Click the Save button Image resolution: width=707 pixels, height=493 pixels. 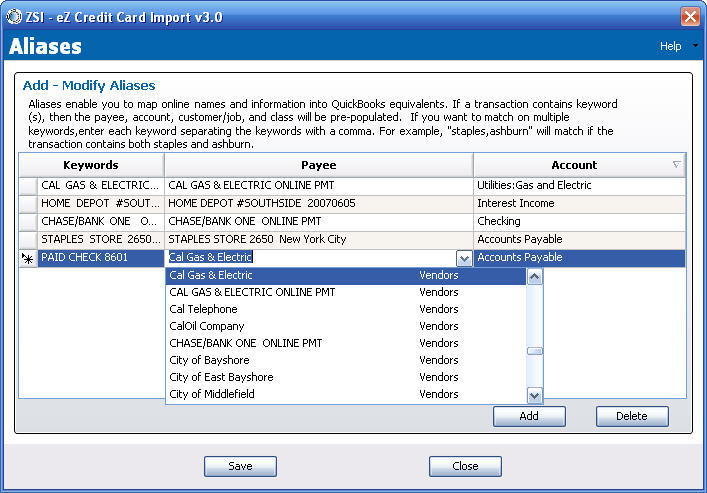click(x=240, y=466)
